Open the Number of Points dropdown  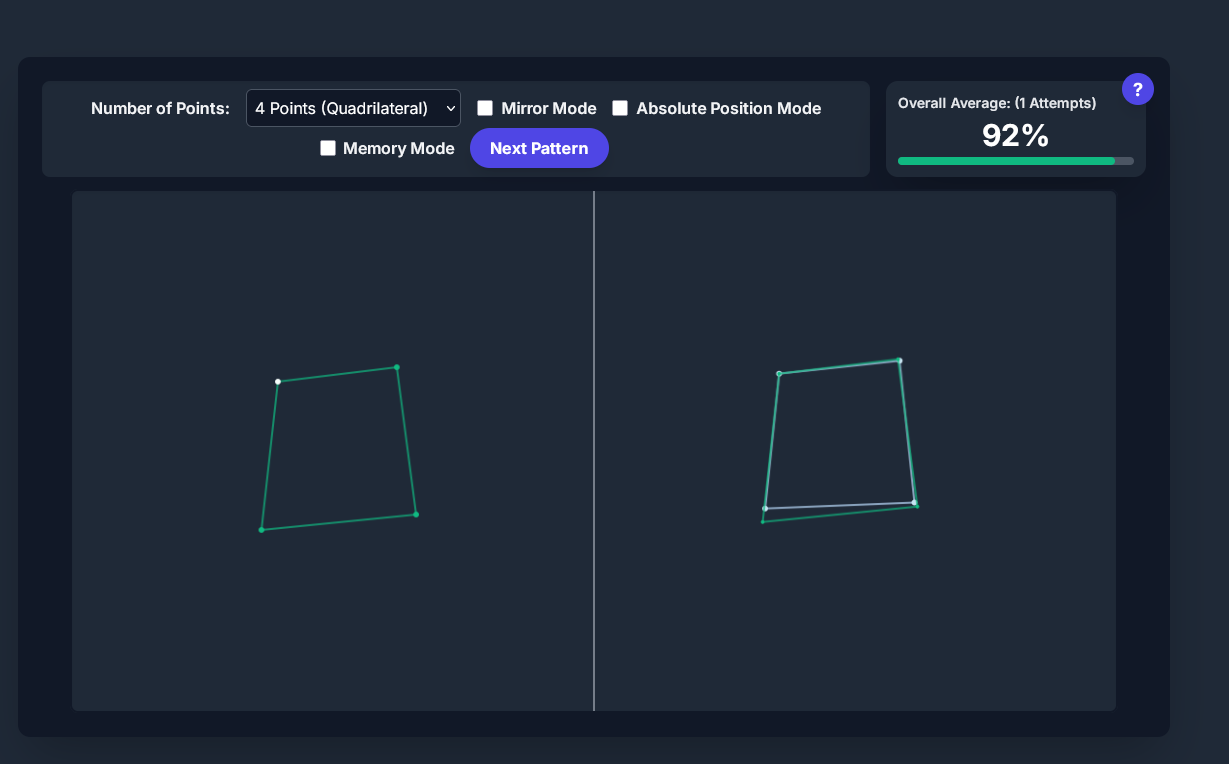click(353, 108)
